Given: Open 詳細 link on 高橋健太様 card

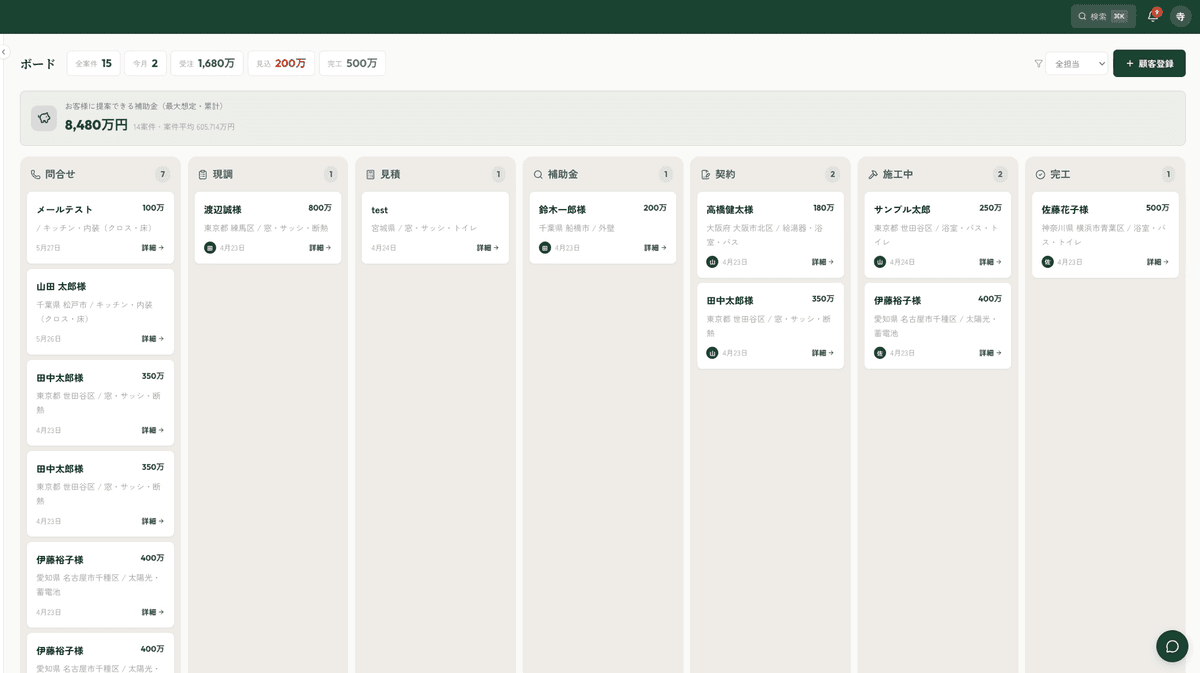Looking at the screenshot, I should (822, 262).
